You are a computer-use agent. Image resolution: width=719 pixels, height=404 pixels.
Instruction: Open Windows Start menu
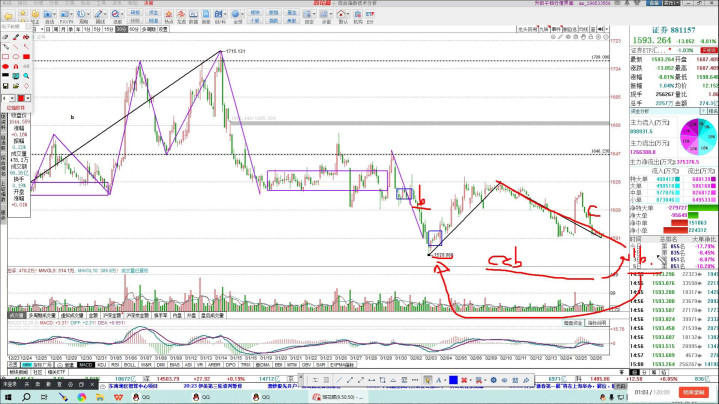(x=8, y=397)
